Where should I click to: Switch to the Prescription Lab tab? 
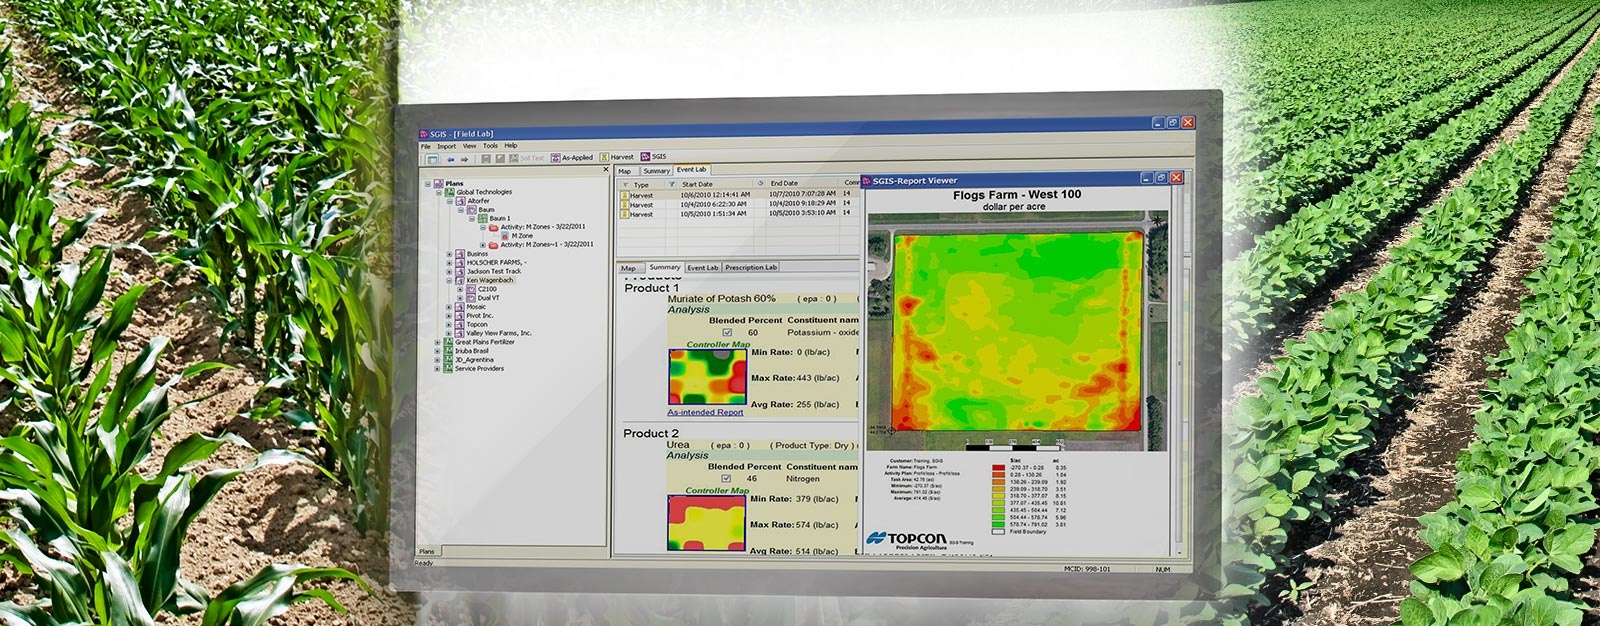tap(751, 267)
